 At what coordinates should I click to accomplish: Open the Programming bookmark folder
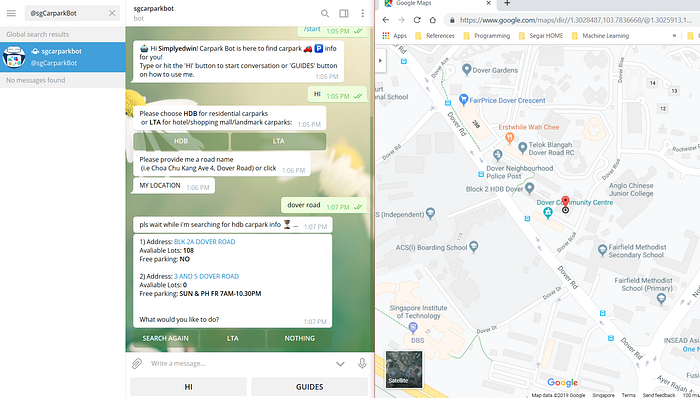(486, 36)
